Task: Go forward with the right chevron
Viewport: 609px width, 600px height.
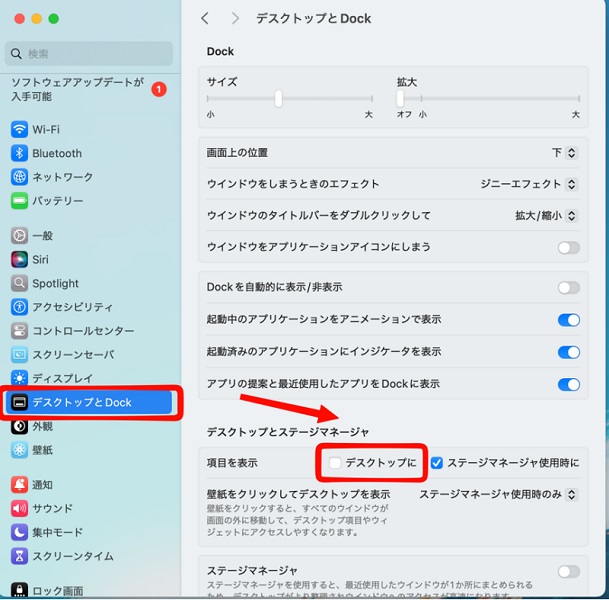Action: click(x=235, y=18)
